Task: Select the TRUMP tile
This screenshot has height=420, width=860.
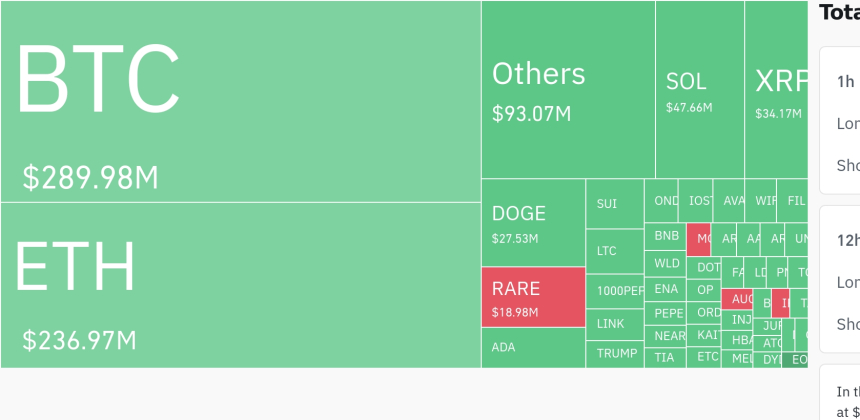Action: tap(615, 354)
